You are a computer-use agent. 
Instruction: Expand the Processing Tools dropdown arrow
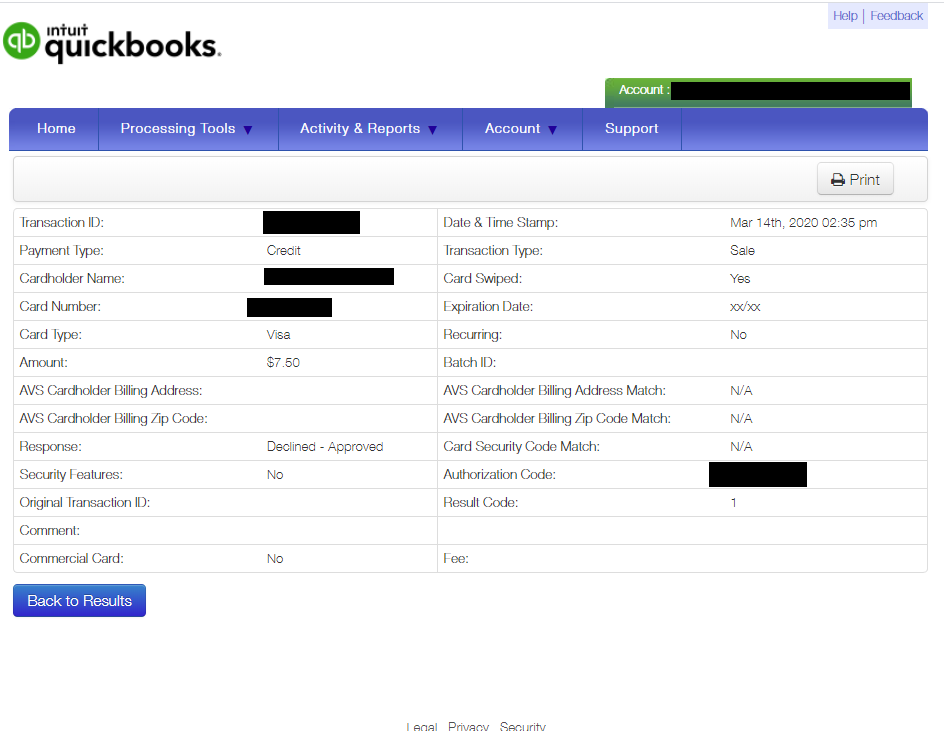click(247, 129)
